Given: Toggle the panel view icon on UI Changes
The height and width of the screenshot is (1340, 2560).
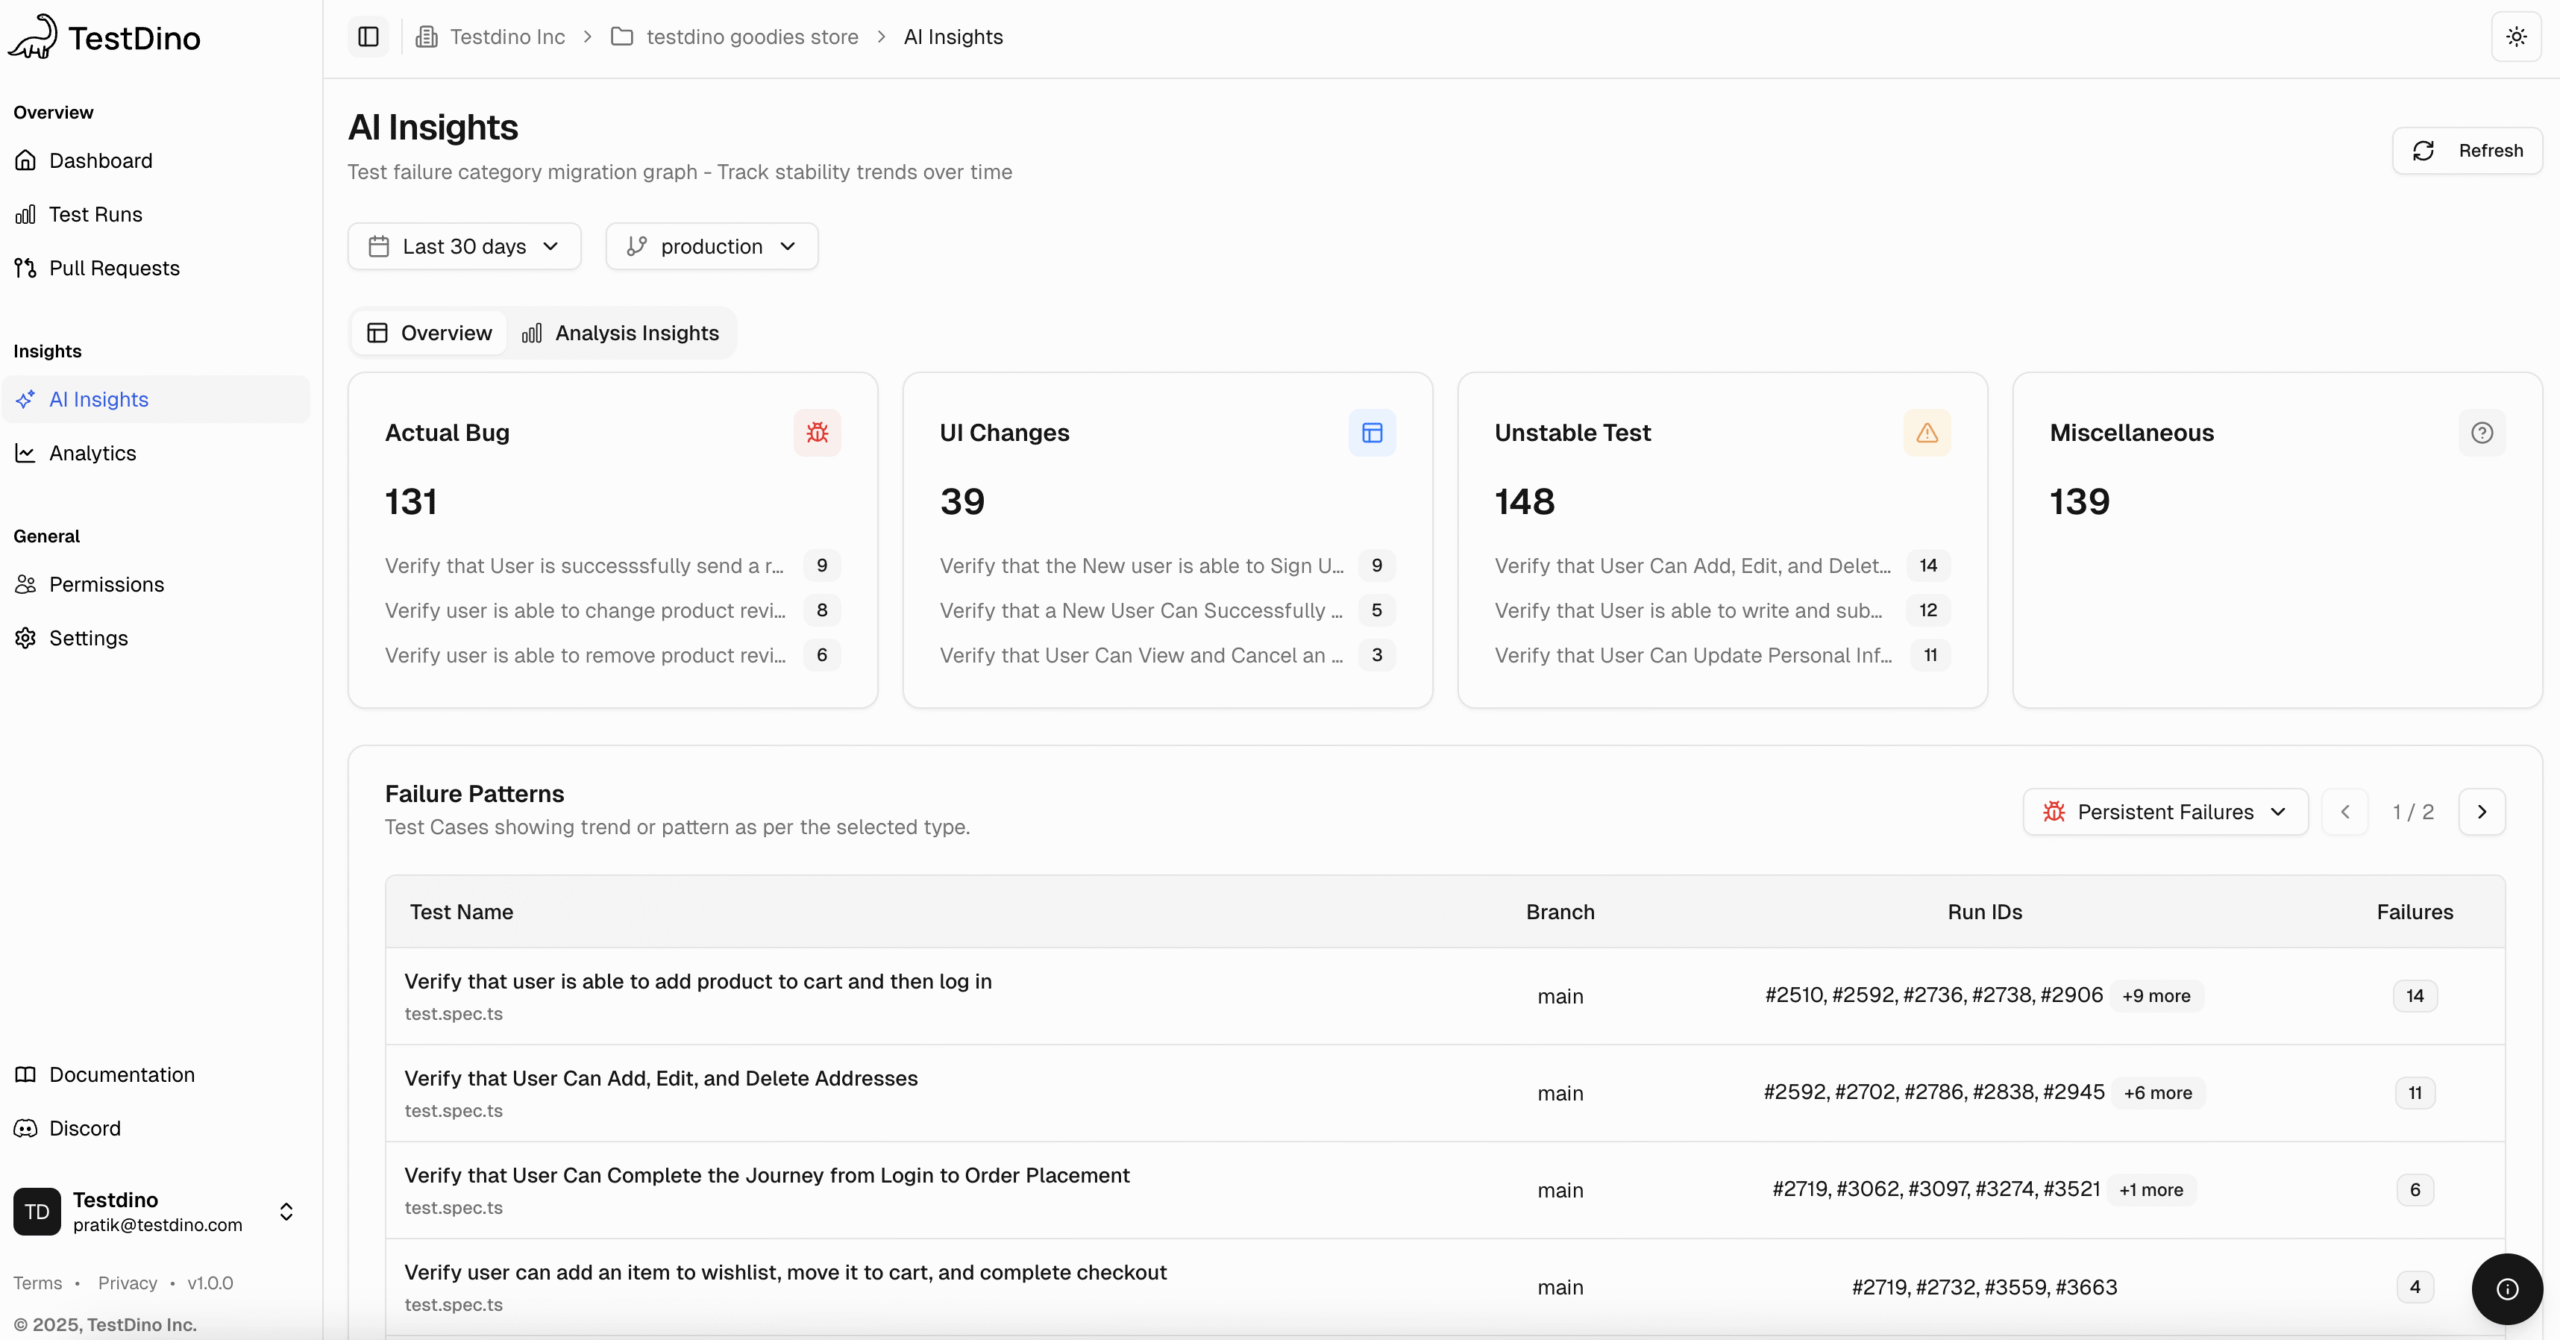Looking at the screenshot, I should click(1371, 432).
